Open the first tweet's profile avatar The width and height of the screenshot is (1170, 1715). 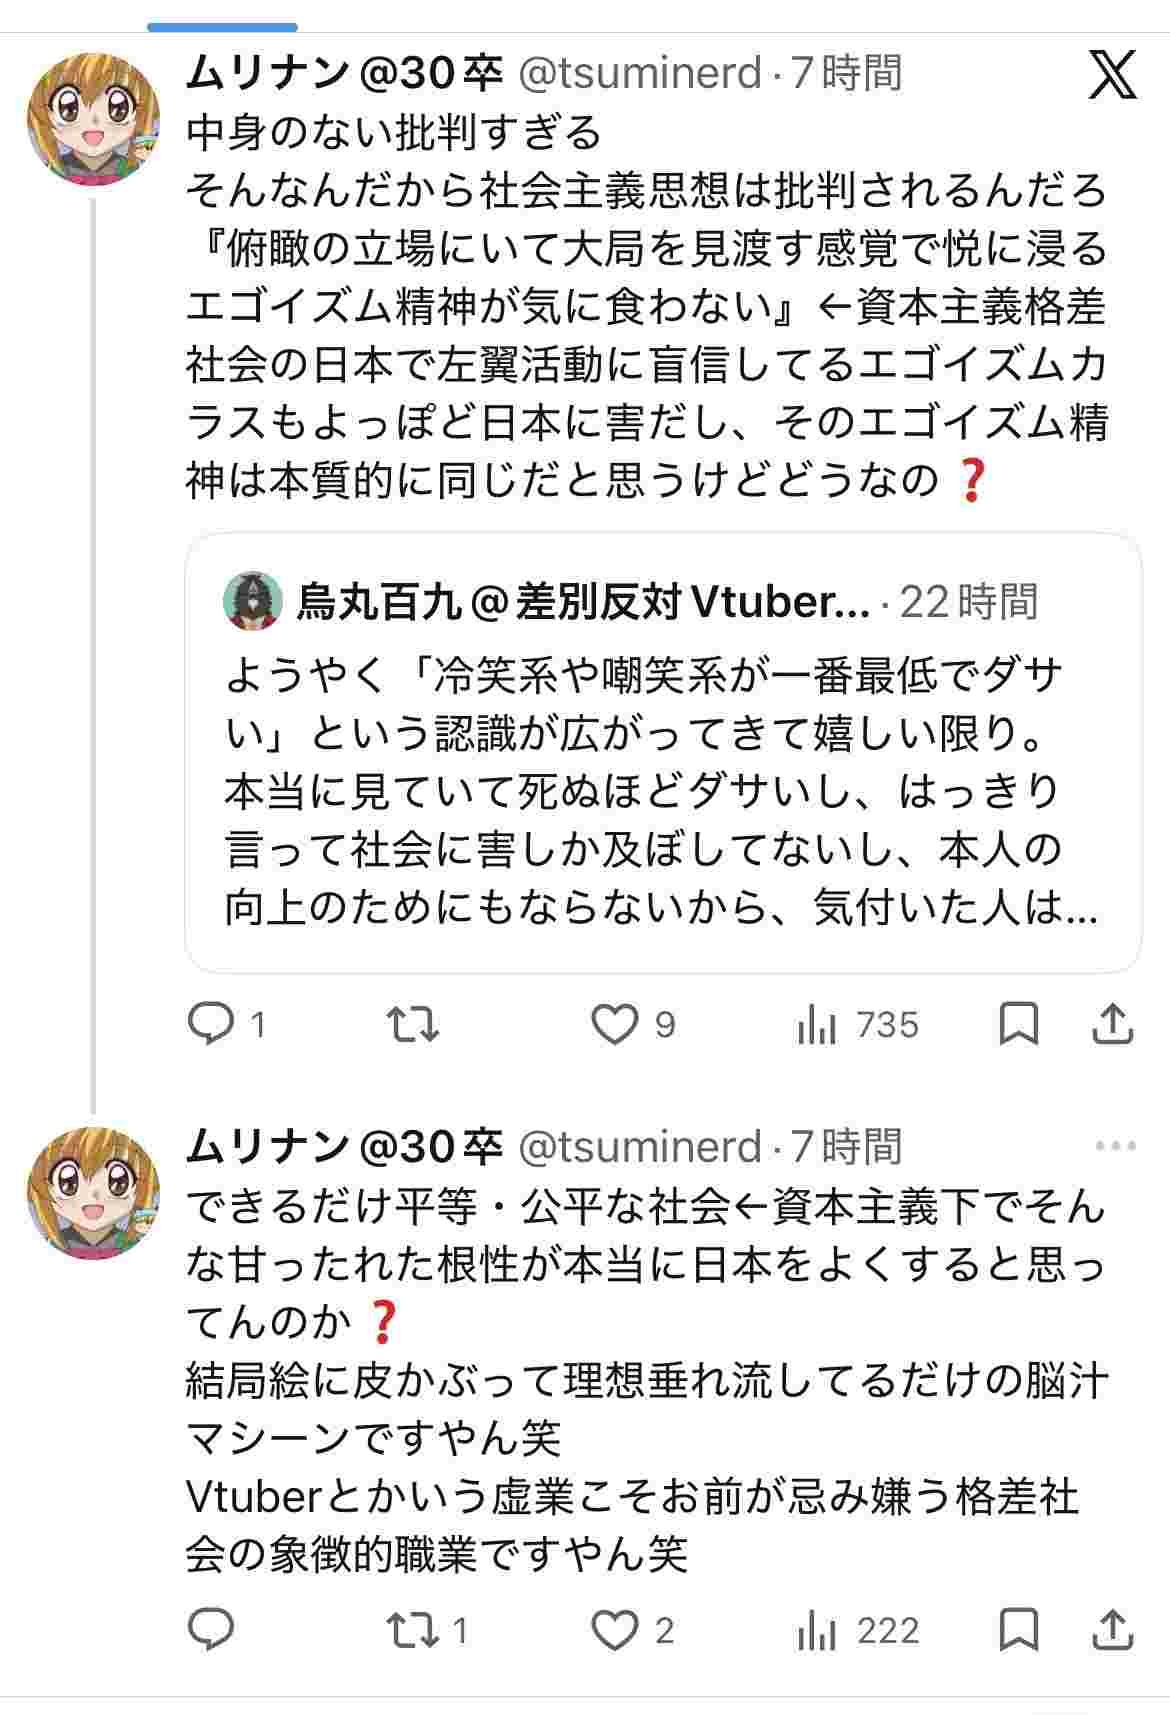[93, 118]
